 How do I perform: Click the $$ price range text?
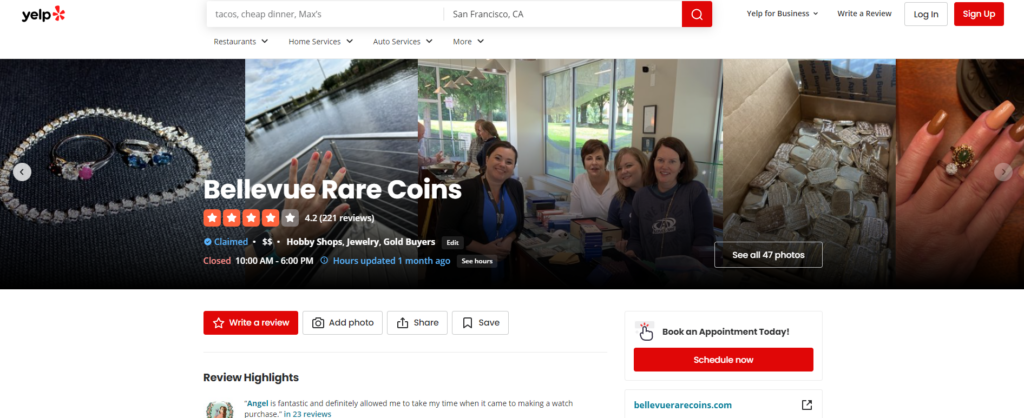(267, 242)
